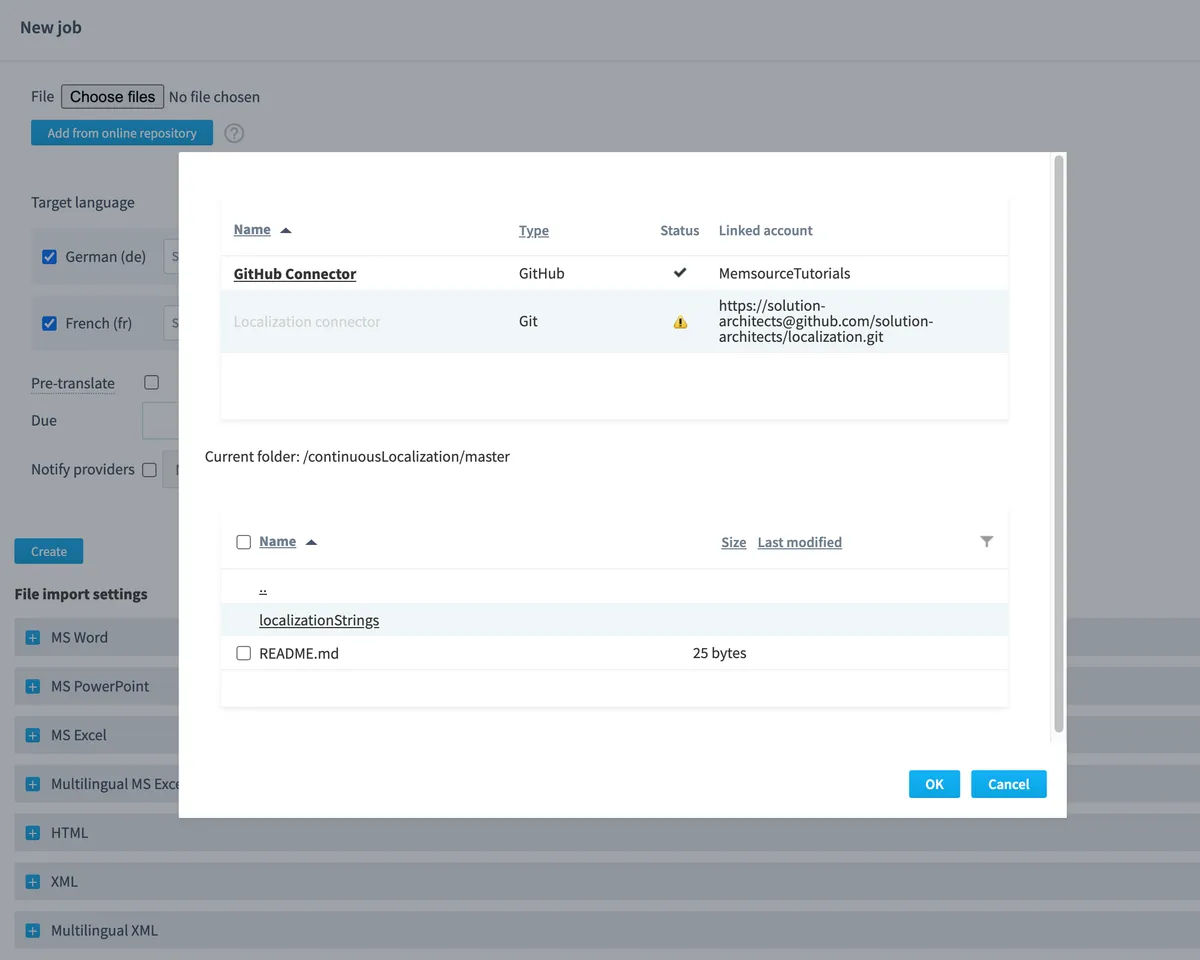The image size is (1200, 960).
Task: Click the Pre-translate label link
Action: pos(73,383)
